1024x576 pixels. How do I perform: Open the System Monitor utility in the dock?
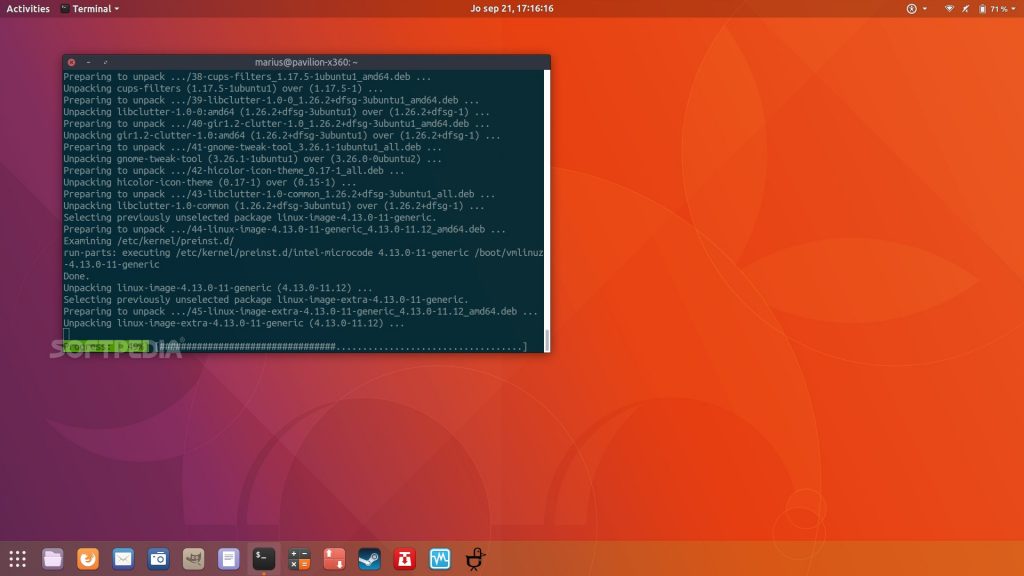(438, 558)
